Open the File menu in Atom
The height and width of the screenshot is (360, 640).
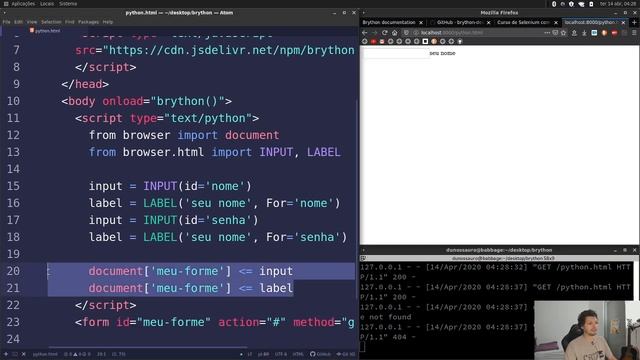pos(7,22)
